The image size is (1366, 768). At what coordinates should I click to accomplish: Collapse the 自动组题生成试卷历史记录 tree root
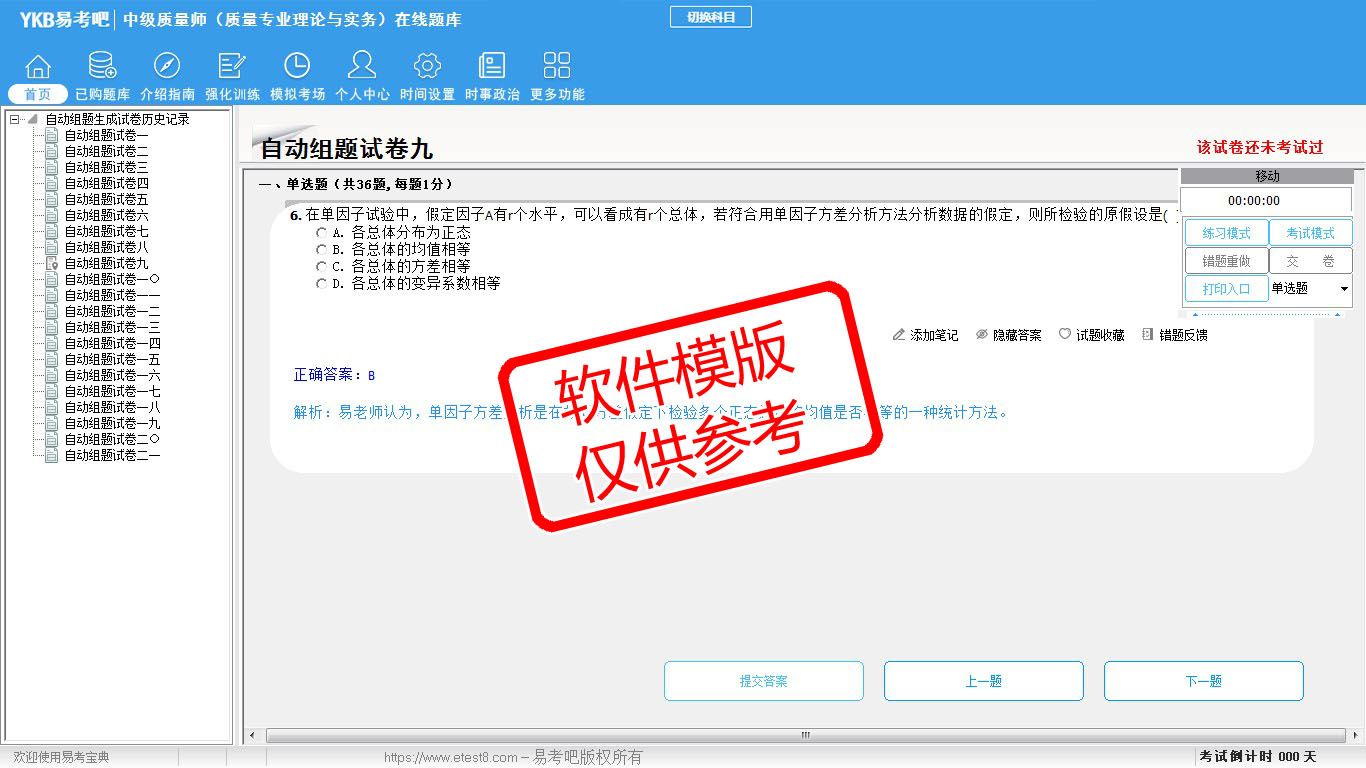click(15, 119)
